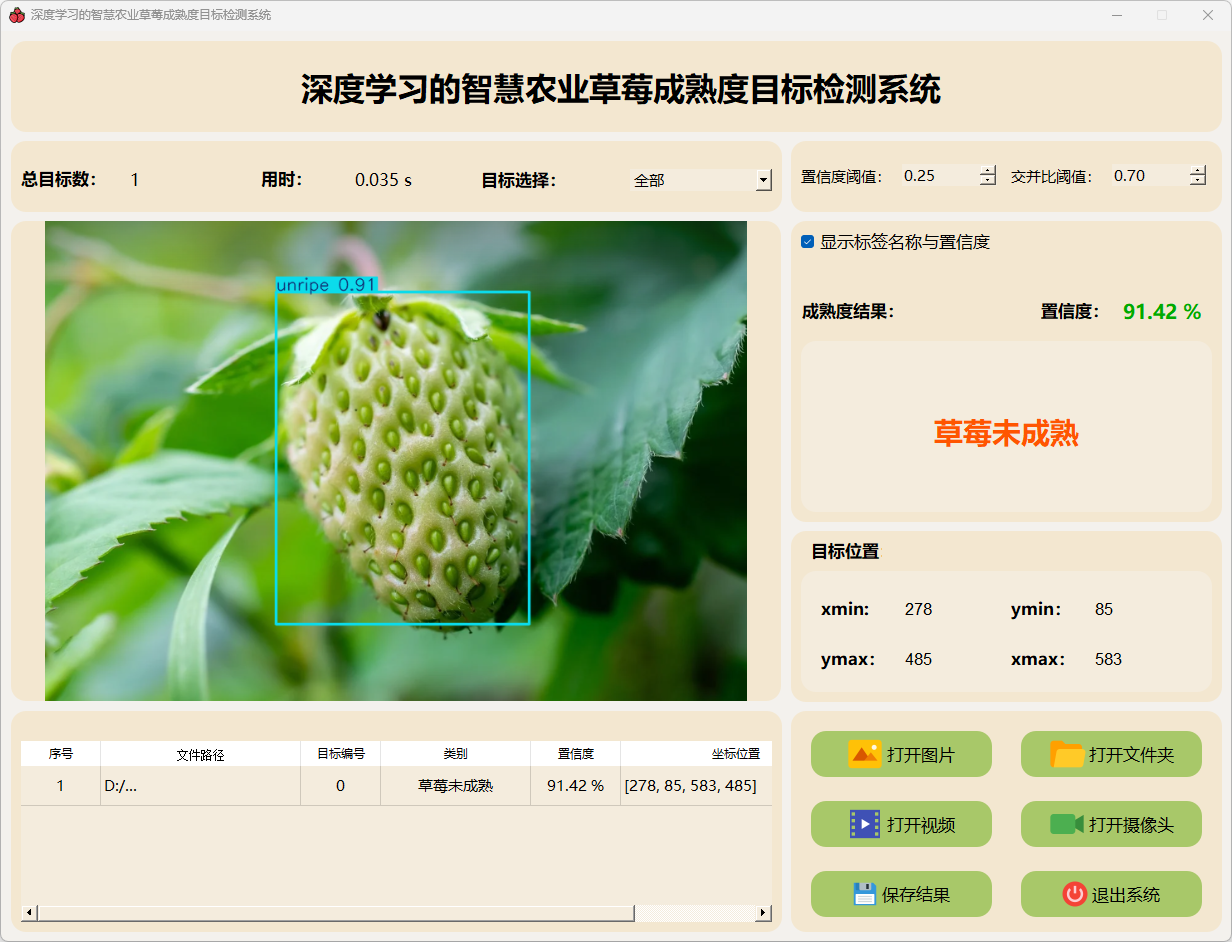Click the table scrollbar right arrow
The height and width of the screenshot is (942, 1232).
pos(763,913)
